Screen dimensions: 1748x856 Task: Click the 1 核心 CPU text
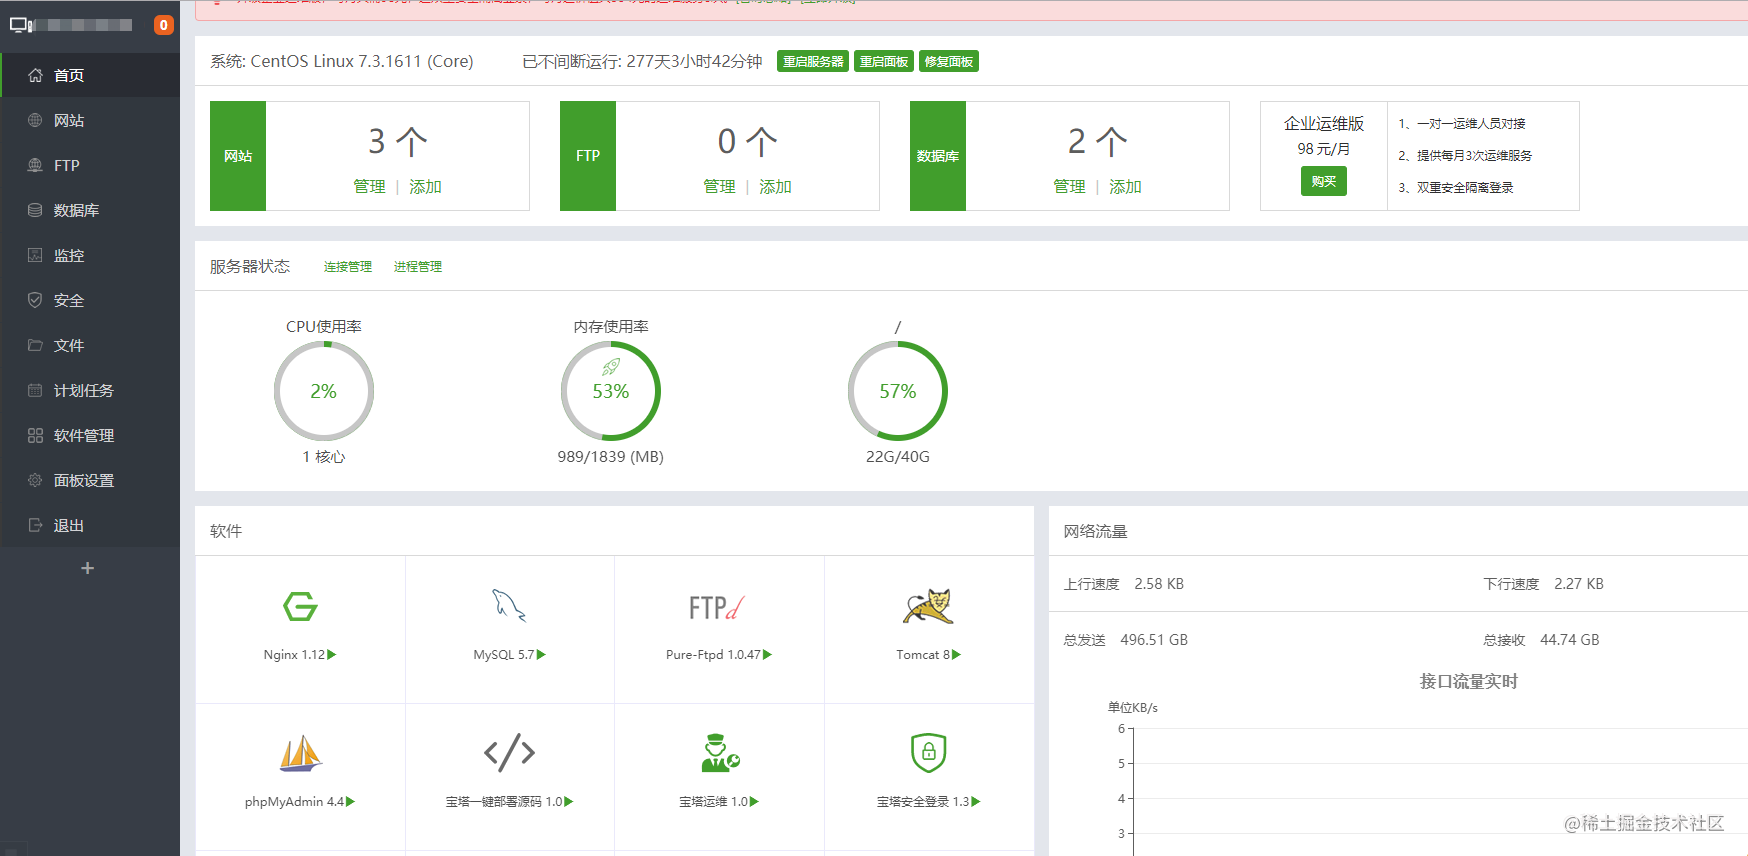(x=324, y=457)
